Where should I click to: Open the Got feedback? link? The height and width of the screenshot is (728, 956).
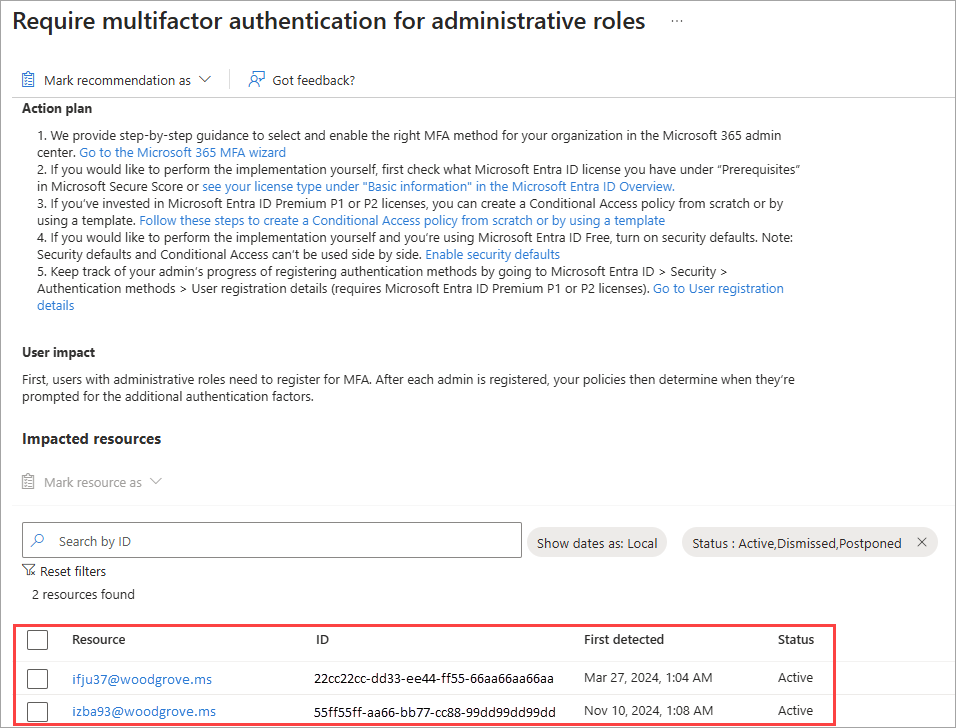pos(313,80)
